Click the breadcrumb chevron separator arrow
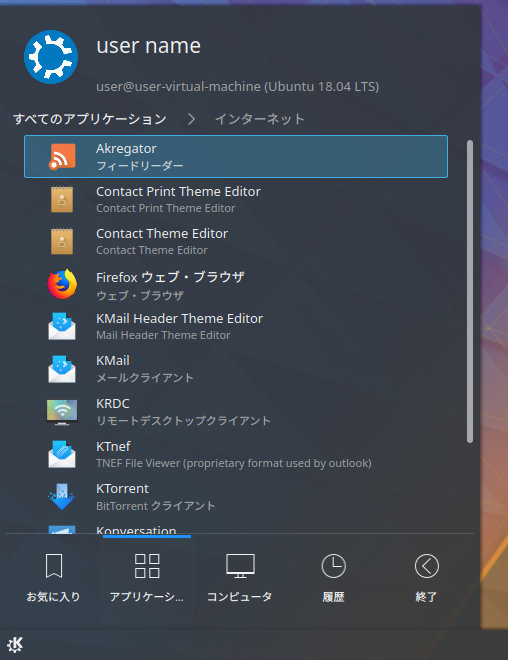The image size is (508, 660). pyautogui.click(x=191, y=119)
